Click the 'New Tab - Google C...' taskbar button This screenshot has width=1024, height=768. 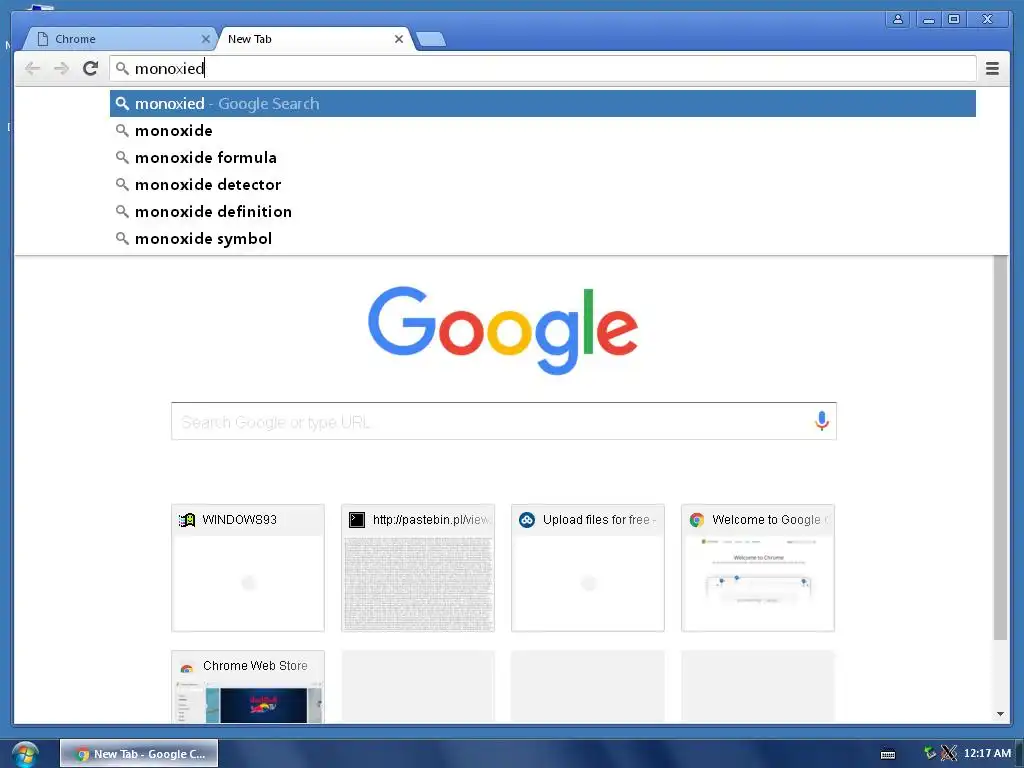pos(139,754)
